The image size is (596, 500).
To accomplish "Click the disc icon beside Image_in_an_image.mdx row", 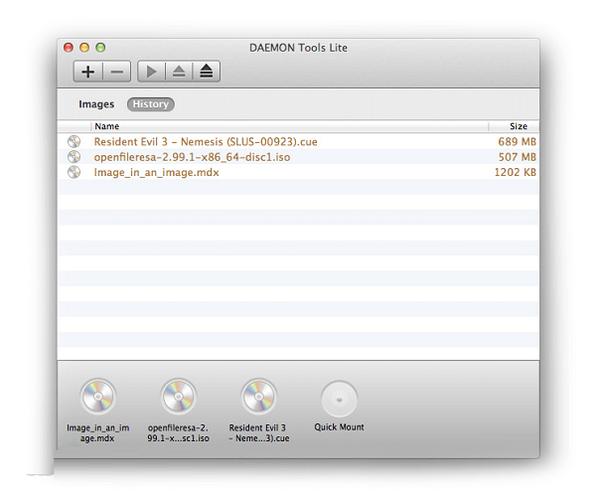I will click(x=74, y=172).
